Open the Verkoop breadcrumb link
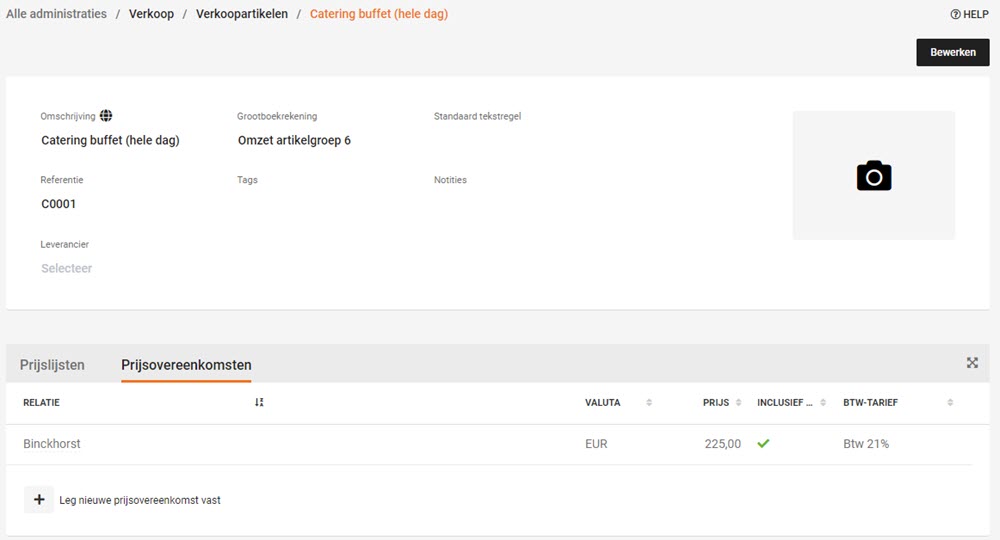The height and width of the screenshot is (540, 1000). click(x=151, y=14)
